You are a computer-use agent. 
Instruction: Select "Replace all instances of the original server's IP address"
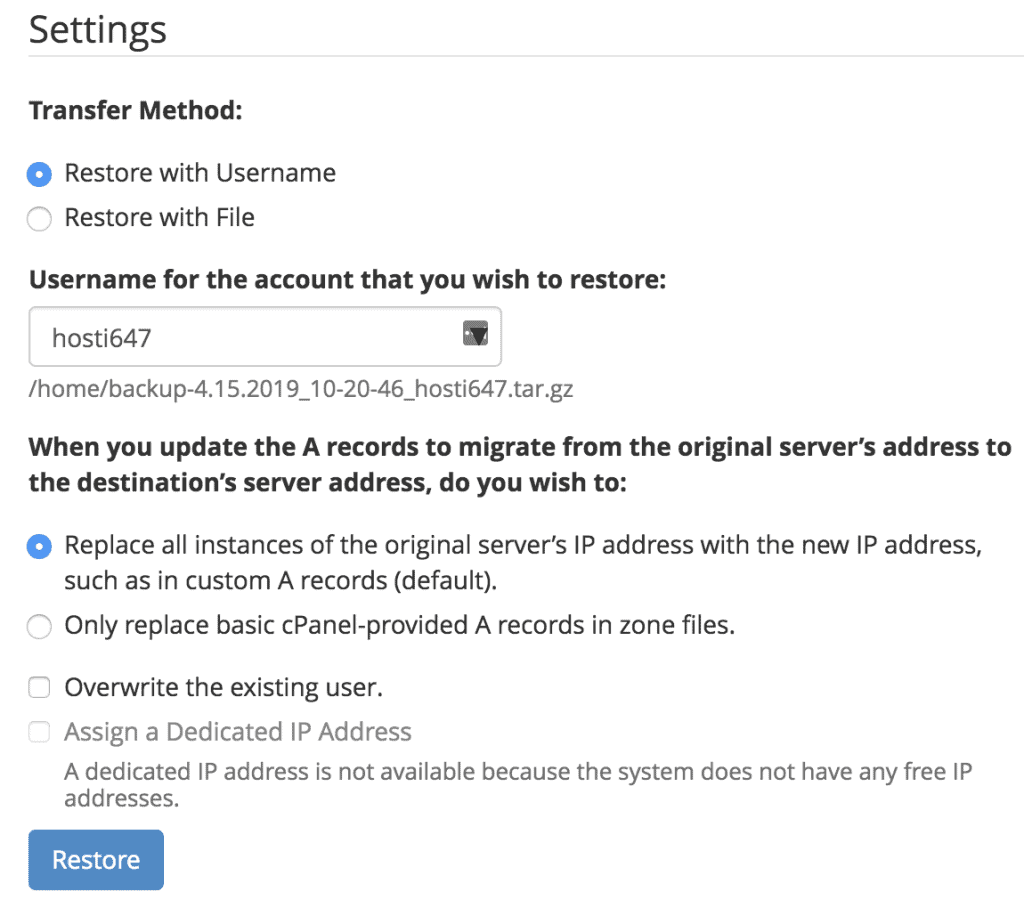coord(38,546)
